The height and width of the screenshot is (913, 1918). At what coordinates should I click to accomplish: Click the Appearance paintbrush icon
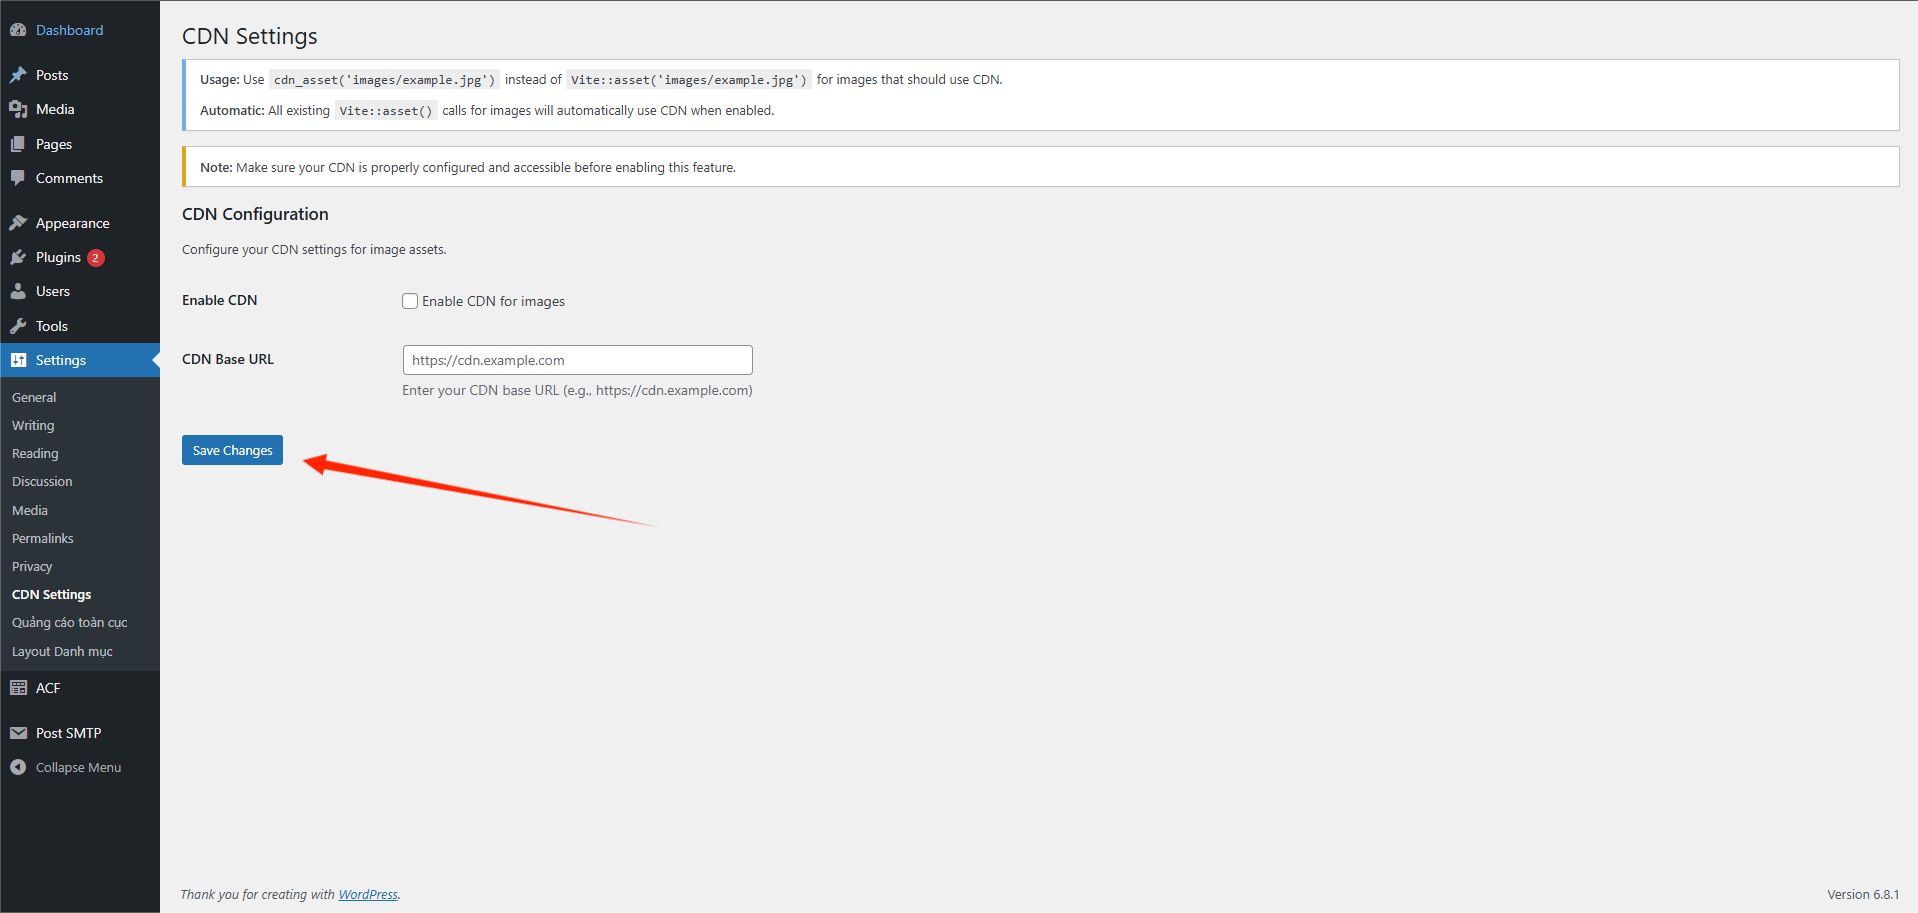click(18, 223)
